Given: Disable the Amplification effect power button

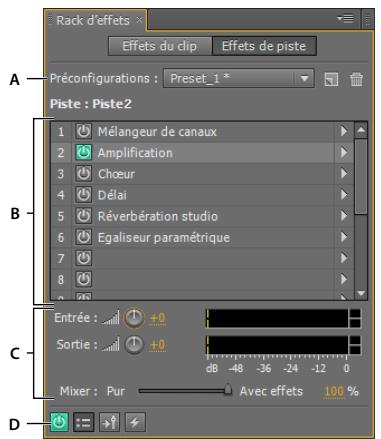Looking at the screenshot, I should (83, 153).
